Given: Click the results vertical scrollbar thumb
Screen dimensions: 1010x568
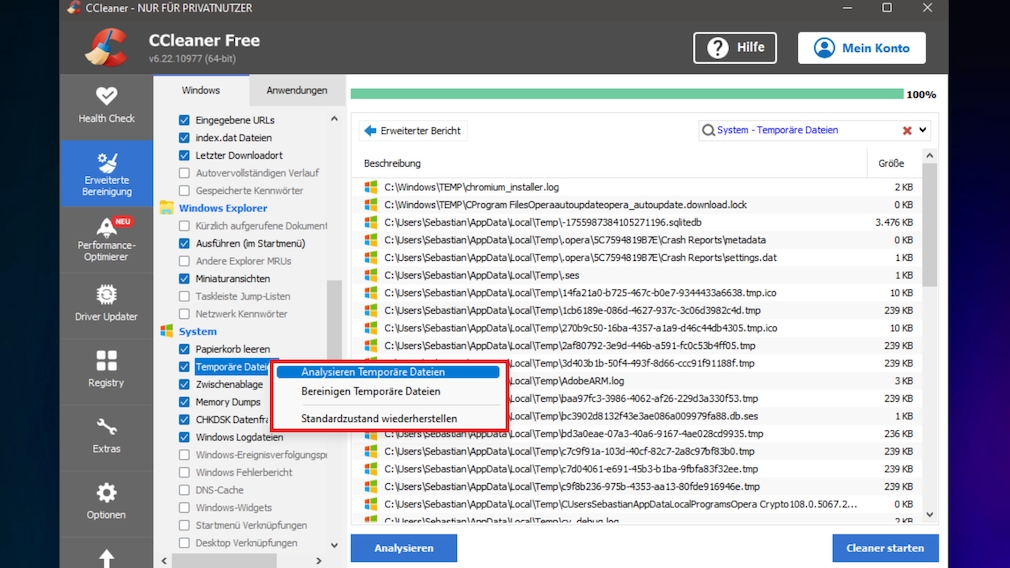Looking at the screenshot, I should 929,225.
